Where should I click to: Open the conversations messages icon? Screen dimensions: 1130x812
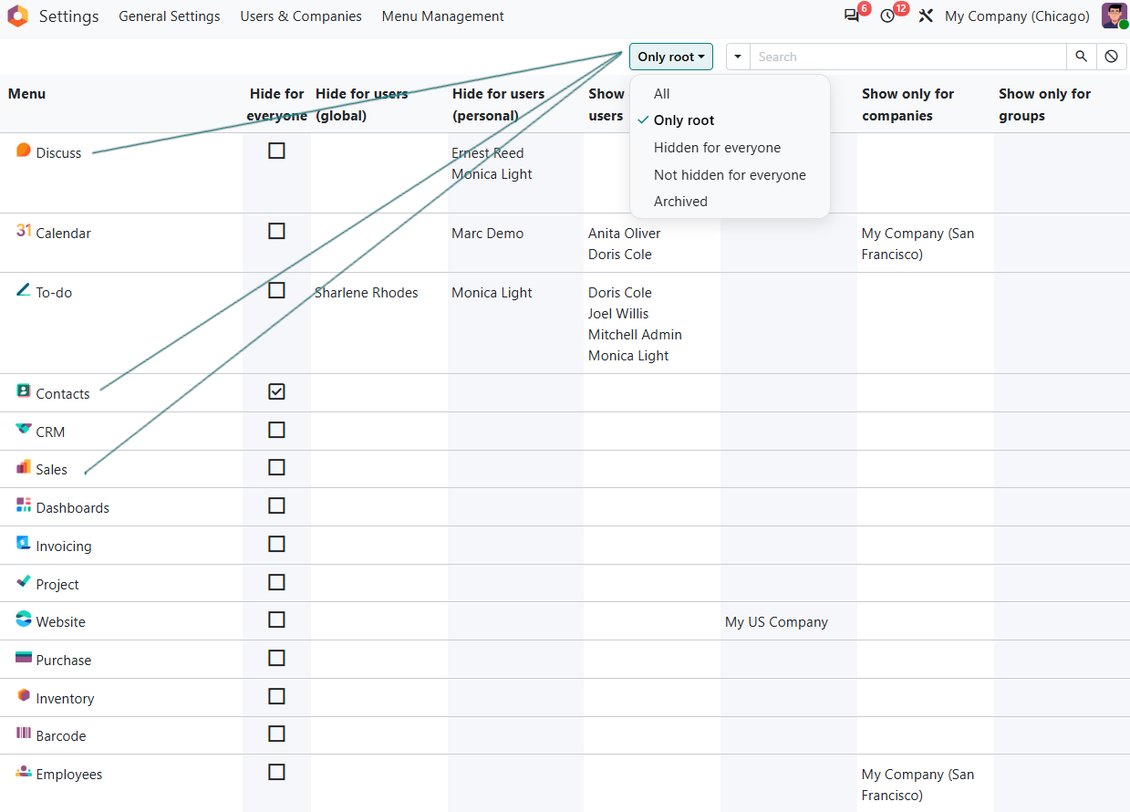852,16
